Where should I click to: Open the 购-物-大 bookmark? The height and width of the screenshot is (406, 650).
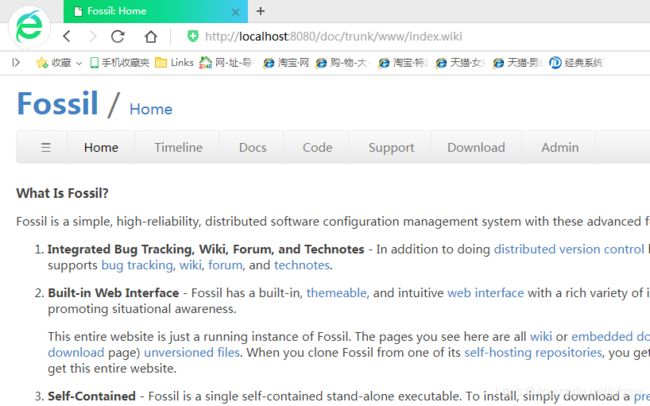point(341,63)
